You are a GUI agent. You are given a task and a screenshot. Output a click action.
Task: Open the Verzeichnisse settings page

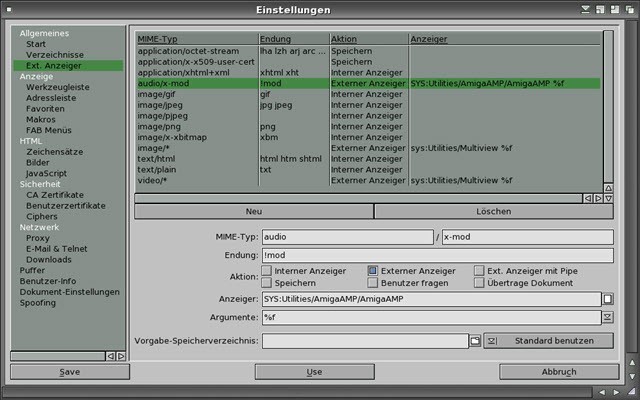coord(55,55)
